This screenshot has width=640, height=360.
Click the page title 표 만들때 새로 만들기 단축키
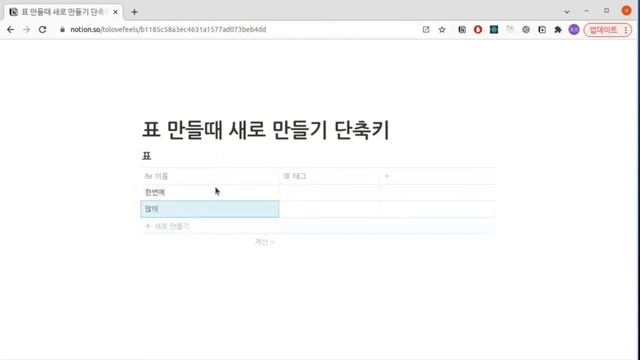coord(265,130)
